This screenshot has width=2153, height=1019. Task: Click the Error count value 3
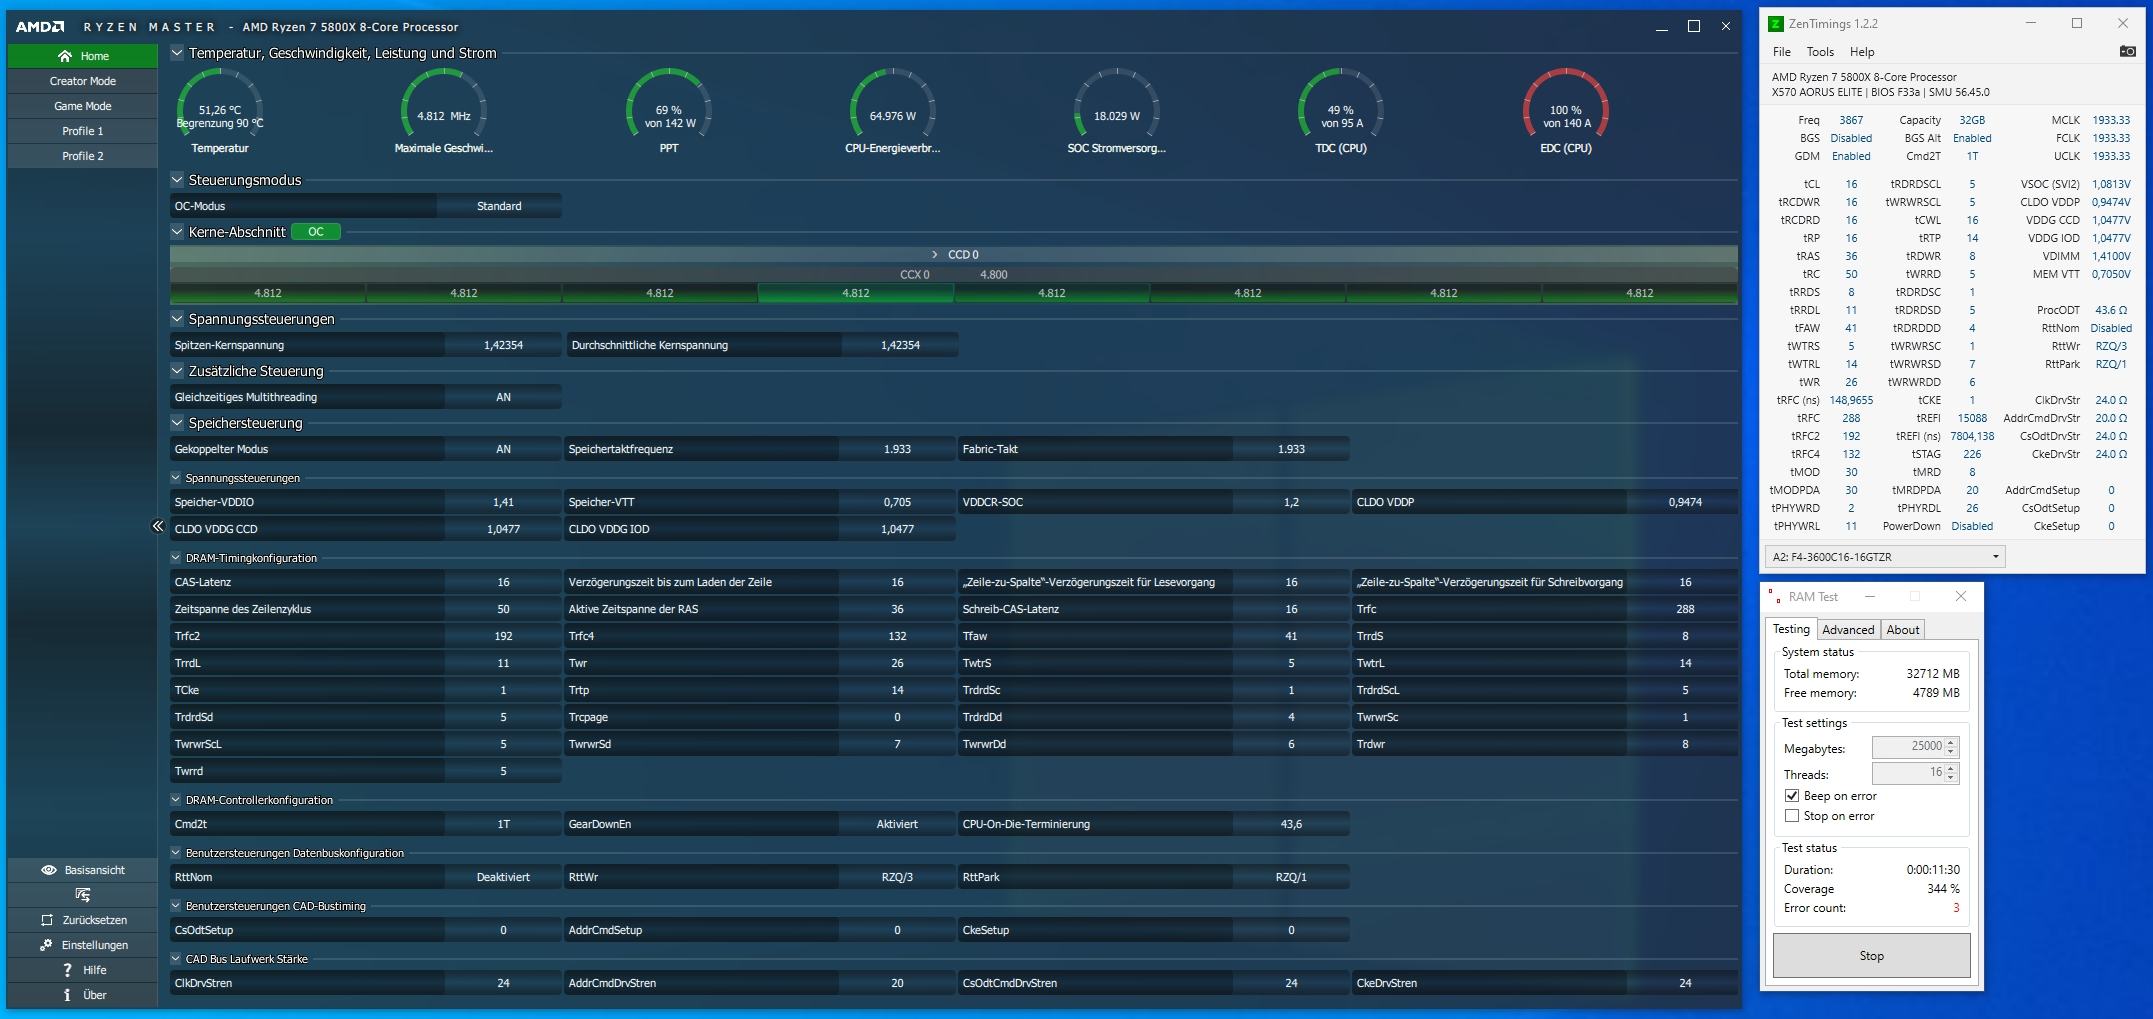click(1956, 908)
